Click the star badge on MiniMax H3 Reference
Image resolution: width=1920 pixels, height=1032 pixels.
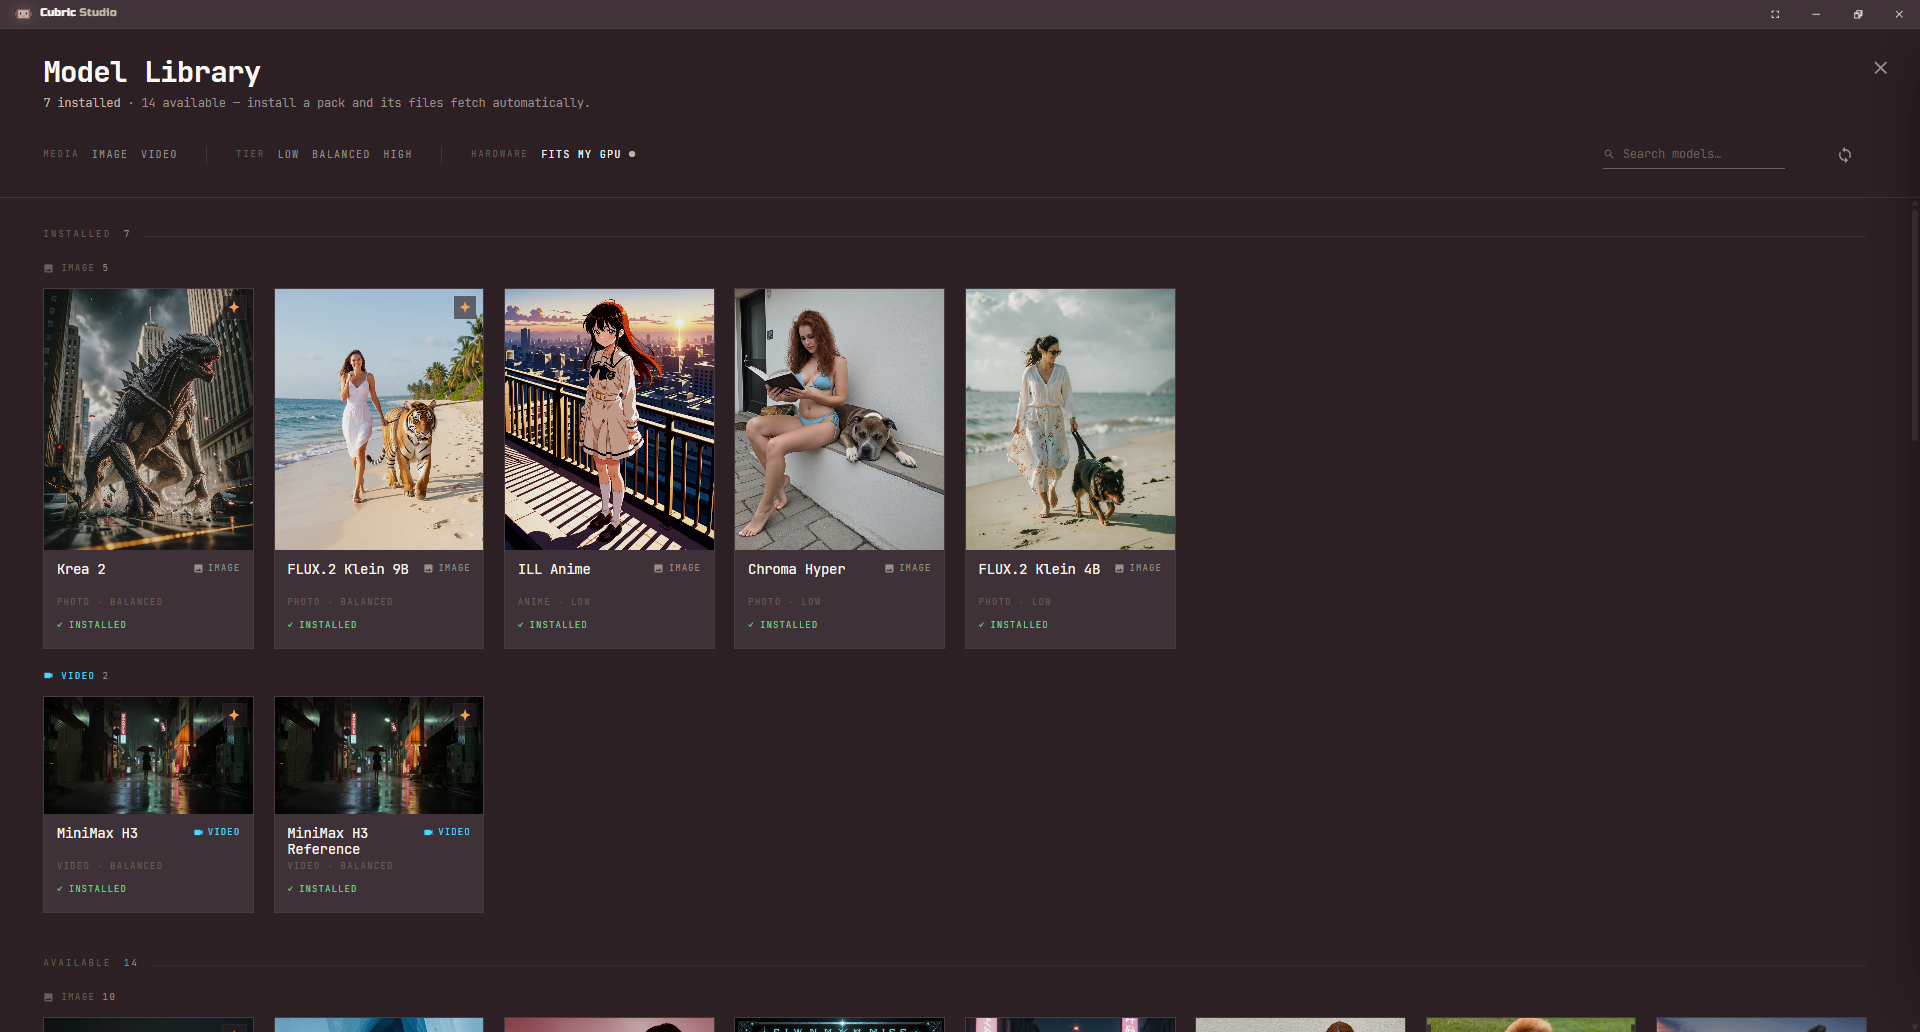(465, 715)
